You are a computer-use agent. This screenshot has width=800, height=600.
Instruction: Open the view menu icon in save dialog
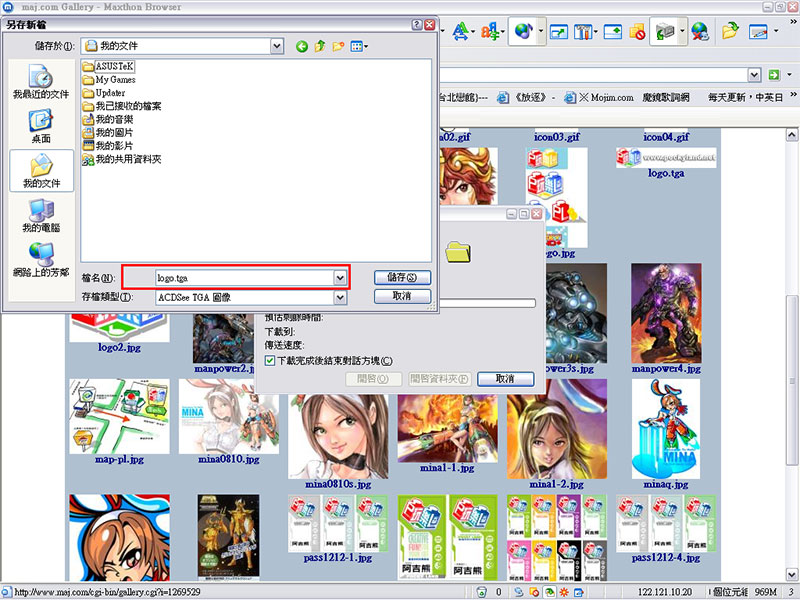[359, 46]
